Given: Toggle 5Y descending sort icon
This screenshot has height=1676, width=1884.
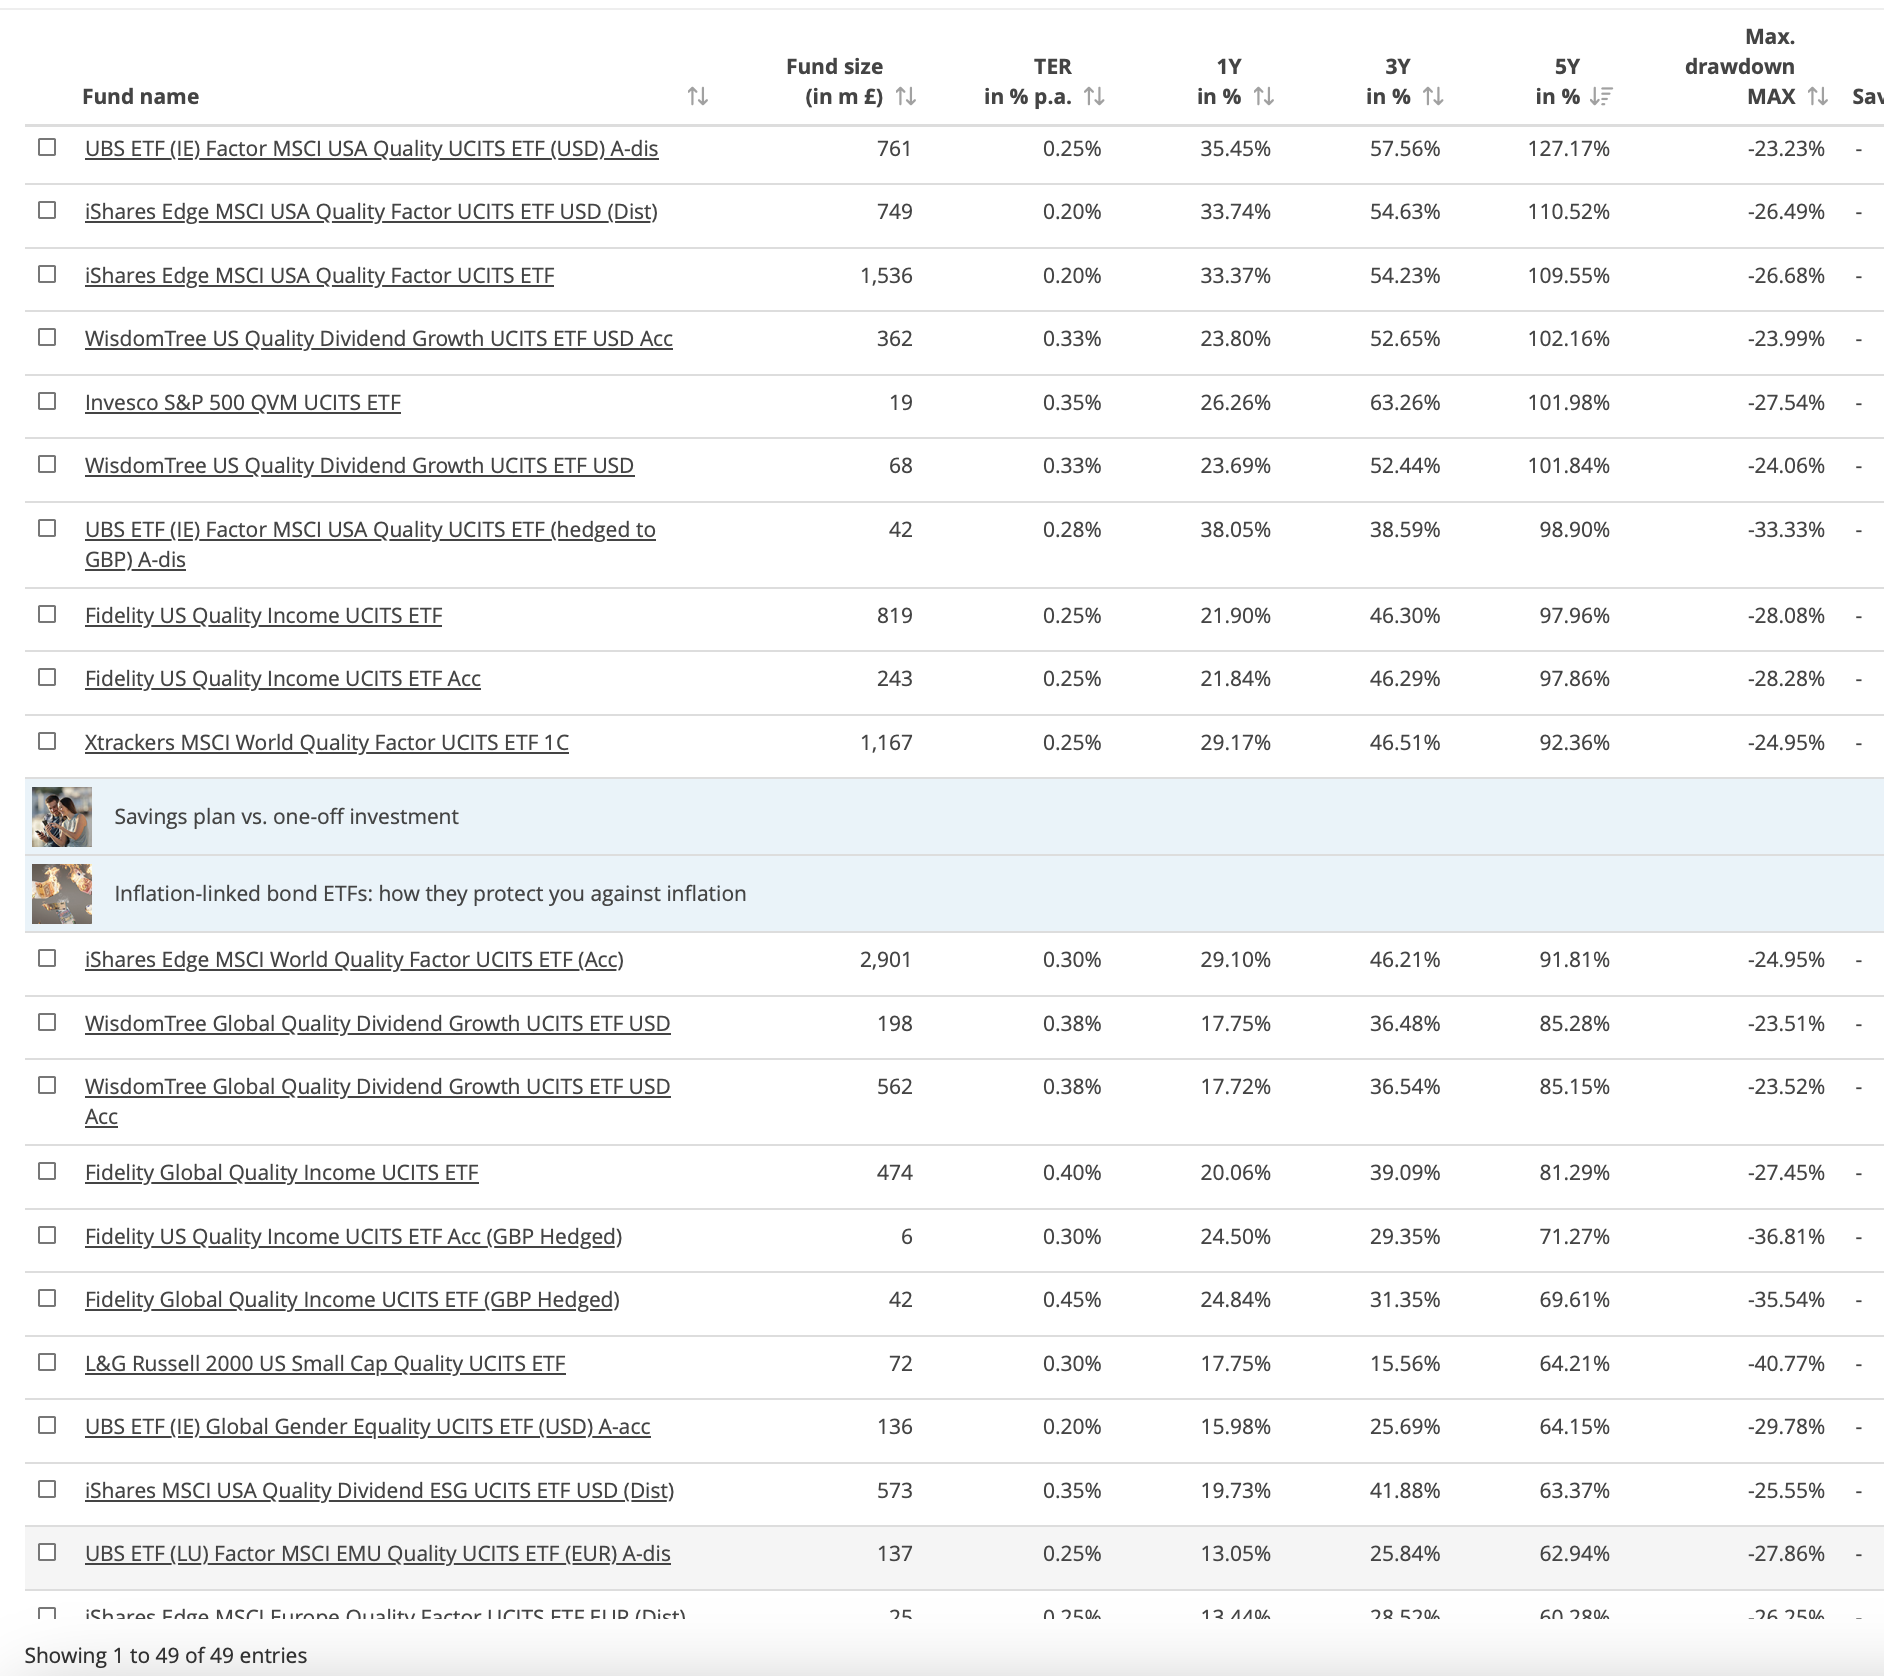Looking at the screenshot, I should [x=1601, y=96].
